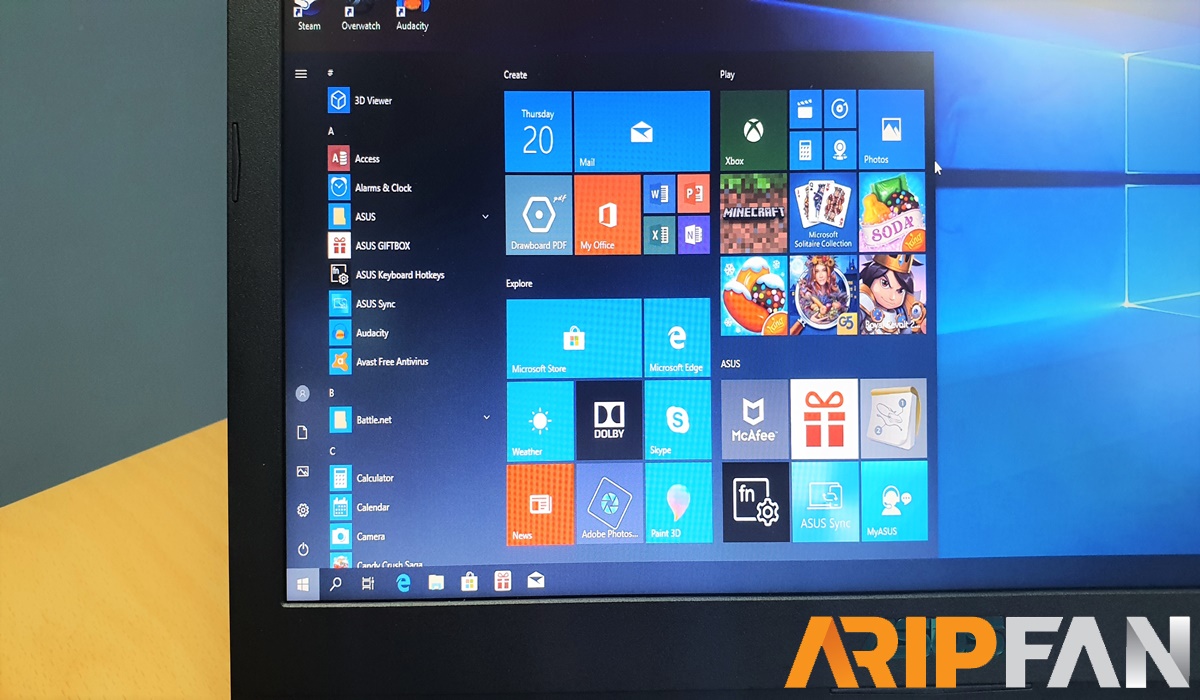Open Task View on the taskbar
The height and width of the screenshot is (700, 1200).
tap(368, 583)
